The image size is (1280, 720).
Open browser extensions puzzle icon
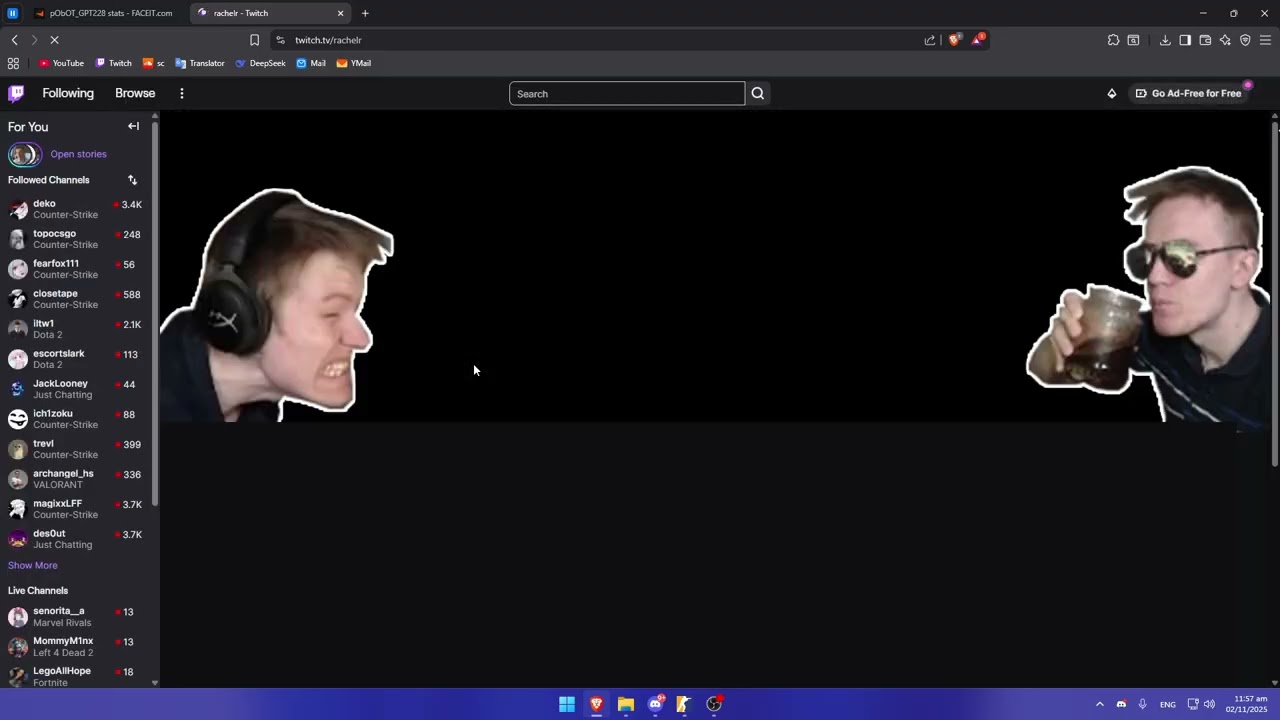(x=1113, y=40)
